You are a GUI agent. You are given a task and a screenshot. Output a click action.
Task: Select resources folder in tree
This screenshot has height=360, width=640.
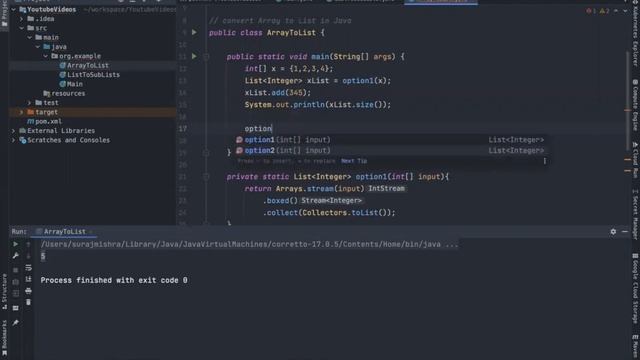[64, 93]
